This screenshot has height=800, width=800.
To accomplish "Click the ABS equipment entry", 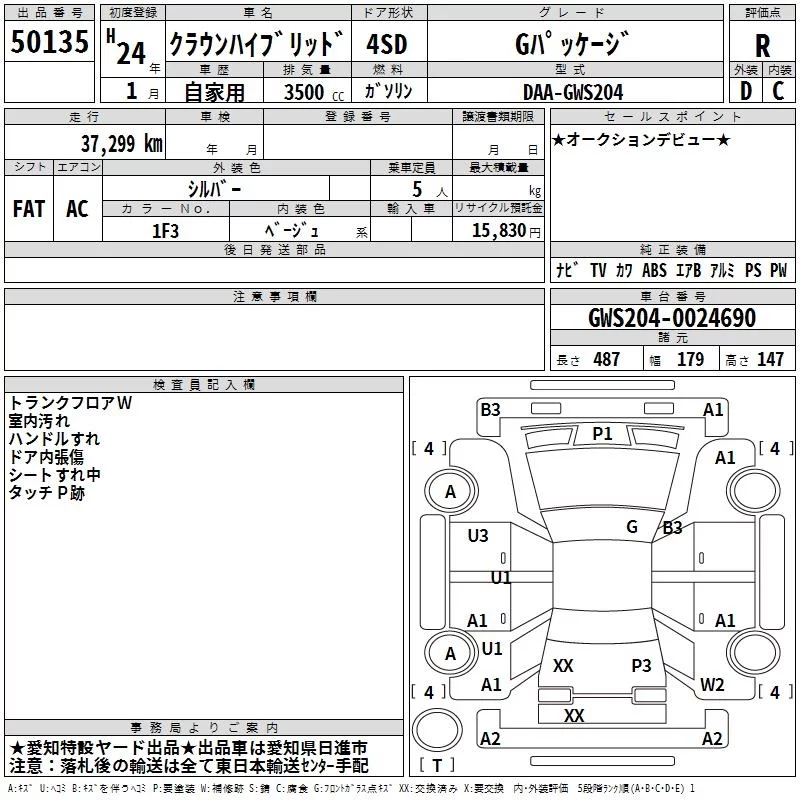I will click(654, 270).
